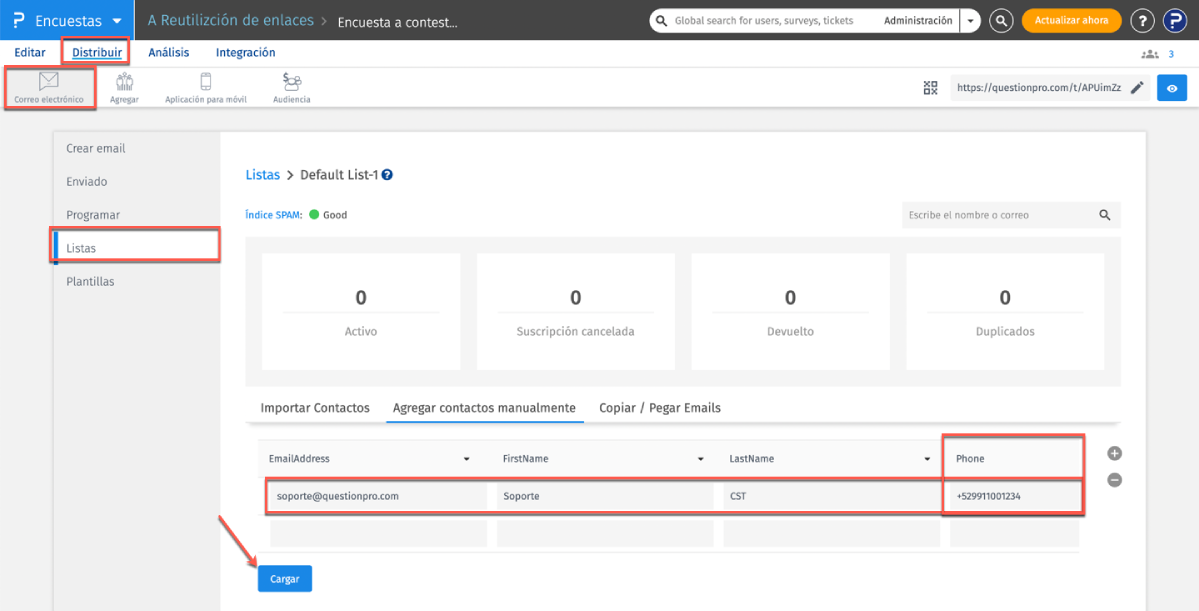
Task: Open the Administración search scope dropdown
Action: pos(970,21)
